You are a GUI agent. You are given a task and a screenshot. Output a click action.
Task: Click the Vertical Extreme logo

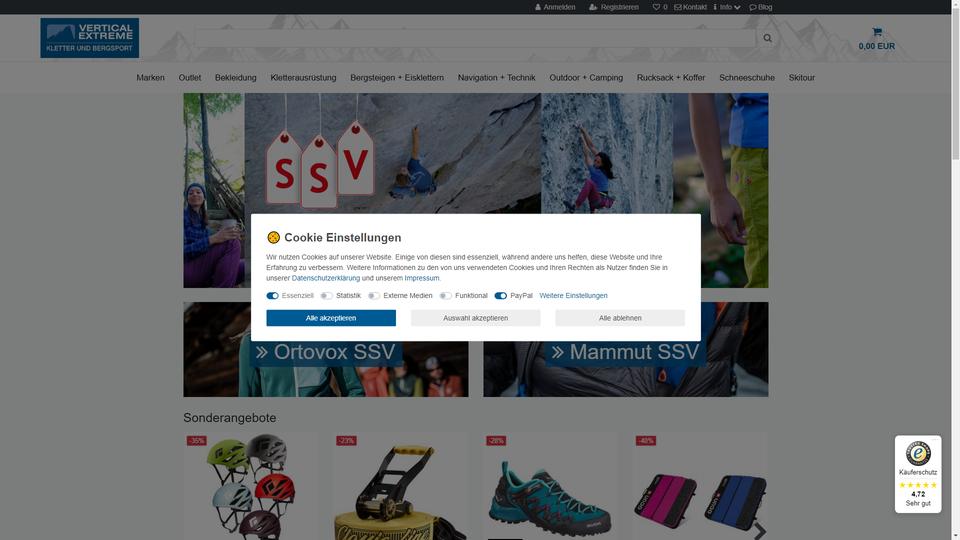89,38
